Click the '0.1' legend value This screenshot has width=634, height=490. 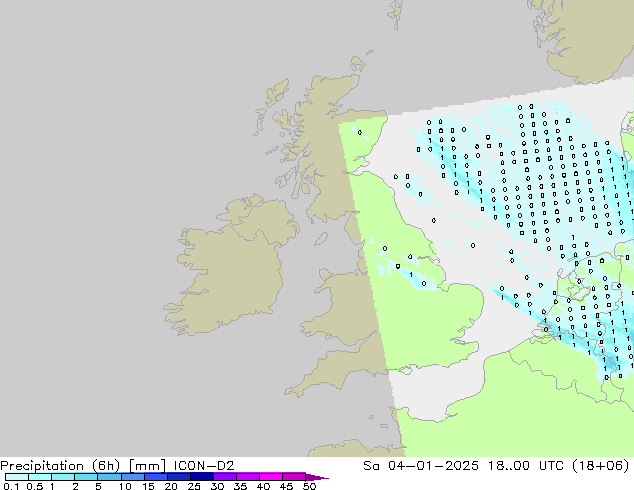(x=11, y=486)
